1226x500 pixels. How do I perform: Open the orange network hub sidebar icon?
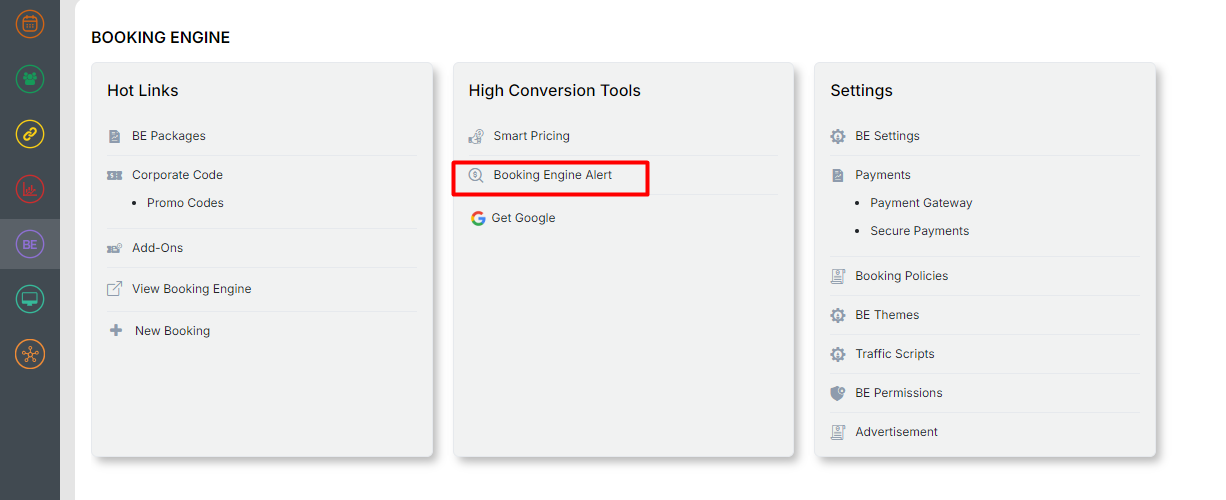click(x=30, y=354)
